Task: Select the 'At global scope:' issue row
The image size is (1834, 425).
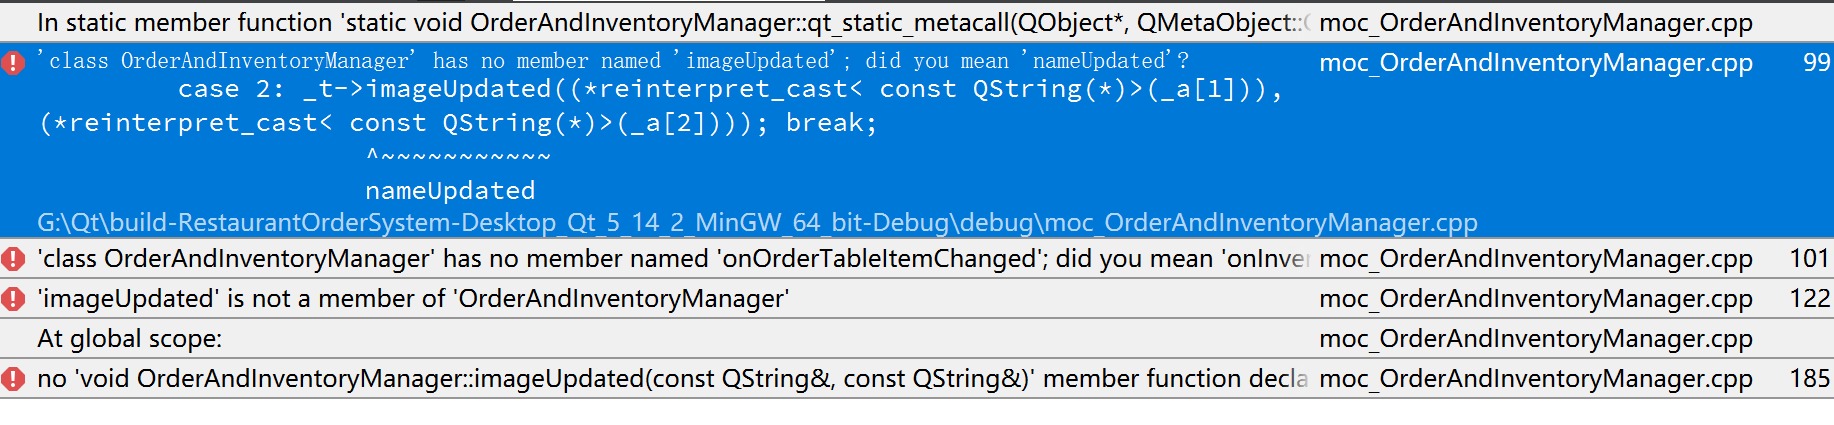Action: coord(917,339)
